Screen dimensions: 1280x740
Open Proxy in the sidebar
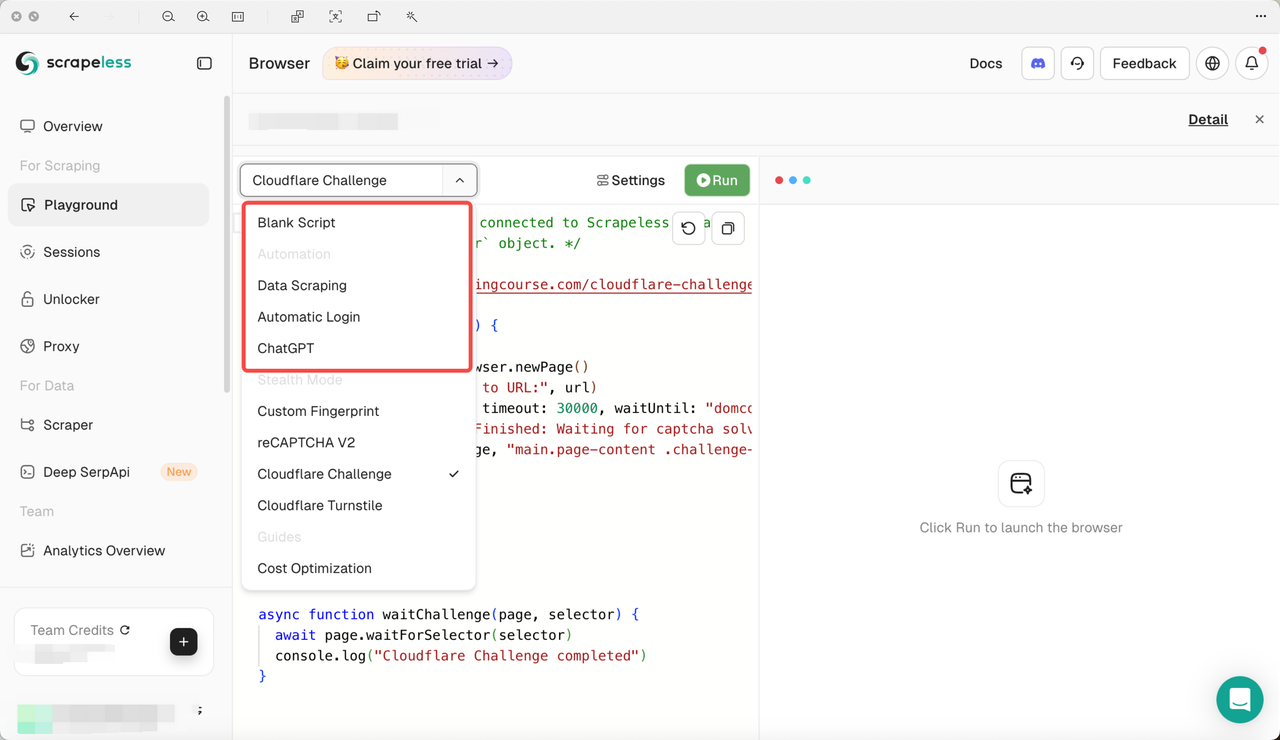[x=109, y=346]
